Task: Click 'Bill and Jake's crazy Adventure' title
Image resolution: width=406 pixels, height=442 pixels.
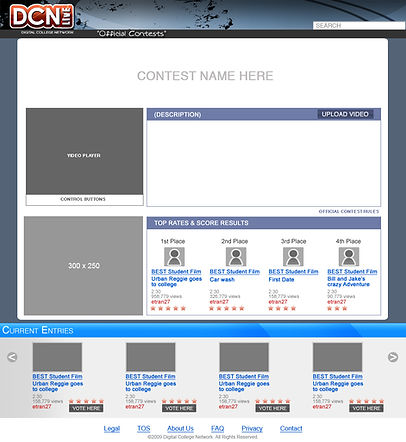Action: 348,281
